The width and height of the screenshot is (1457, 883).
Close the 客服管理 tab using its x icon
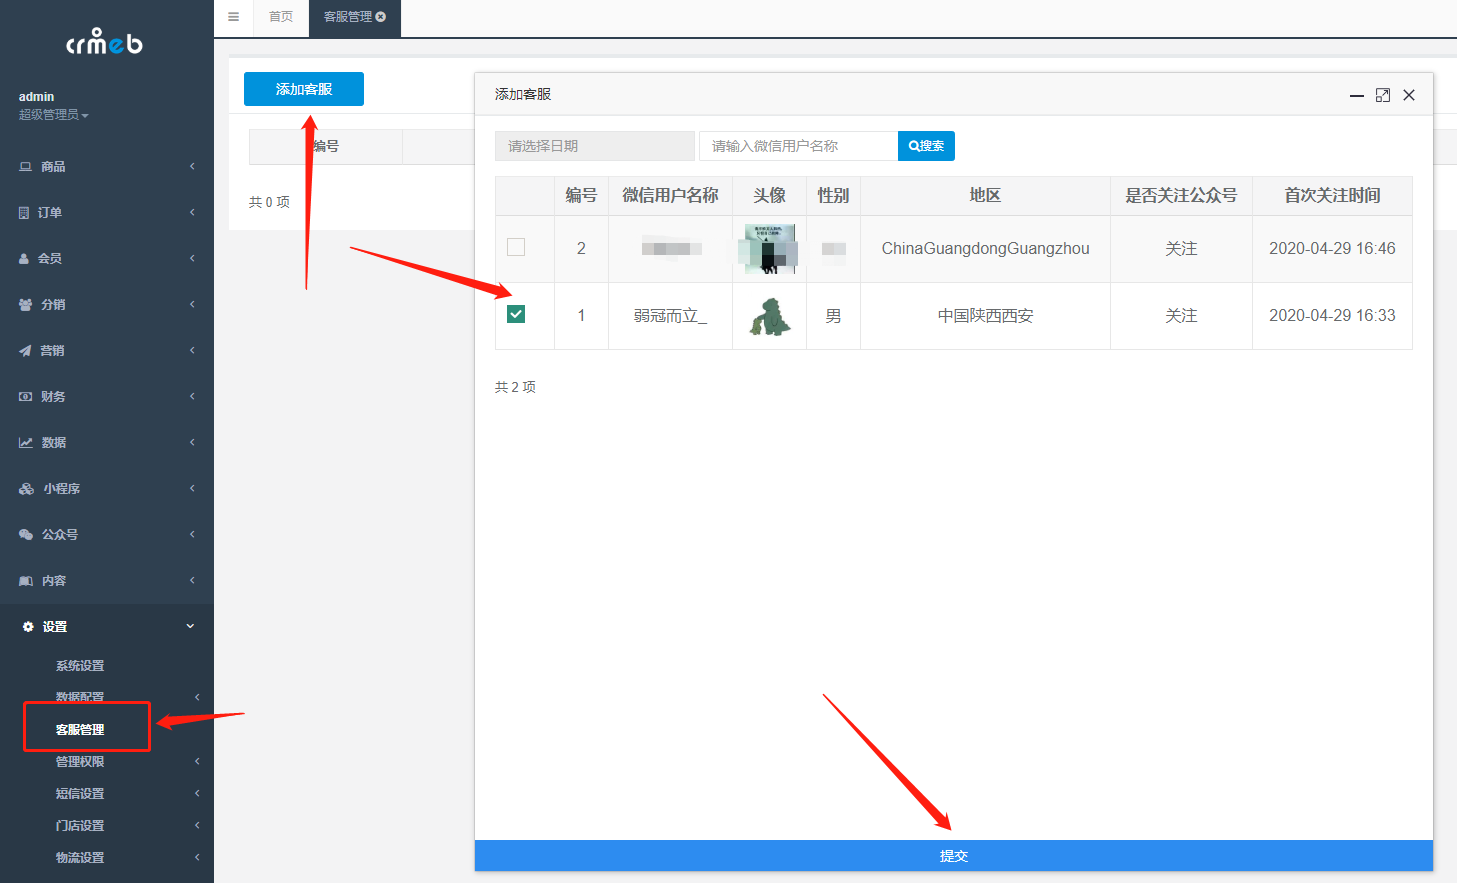tap(381, 17)
